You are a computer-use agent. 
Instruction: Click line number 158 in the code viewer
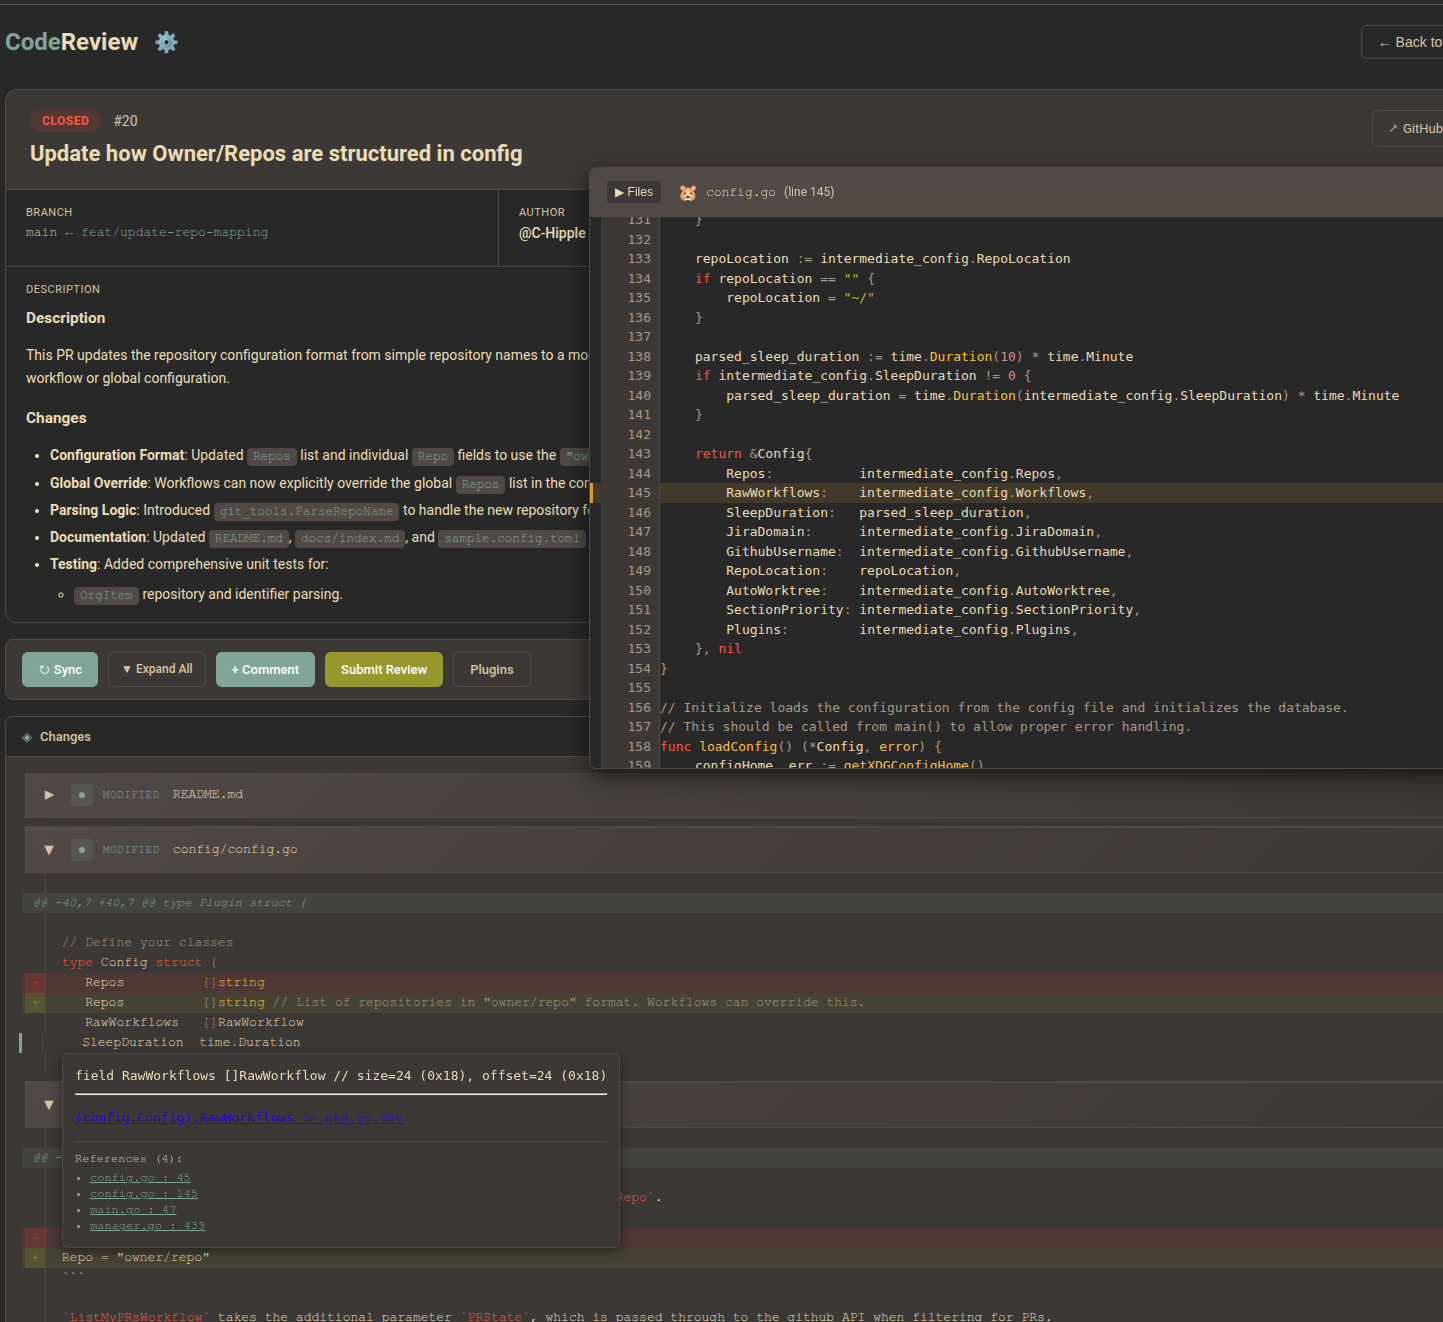click(639, 747)
